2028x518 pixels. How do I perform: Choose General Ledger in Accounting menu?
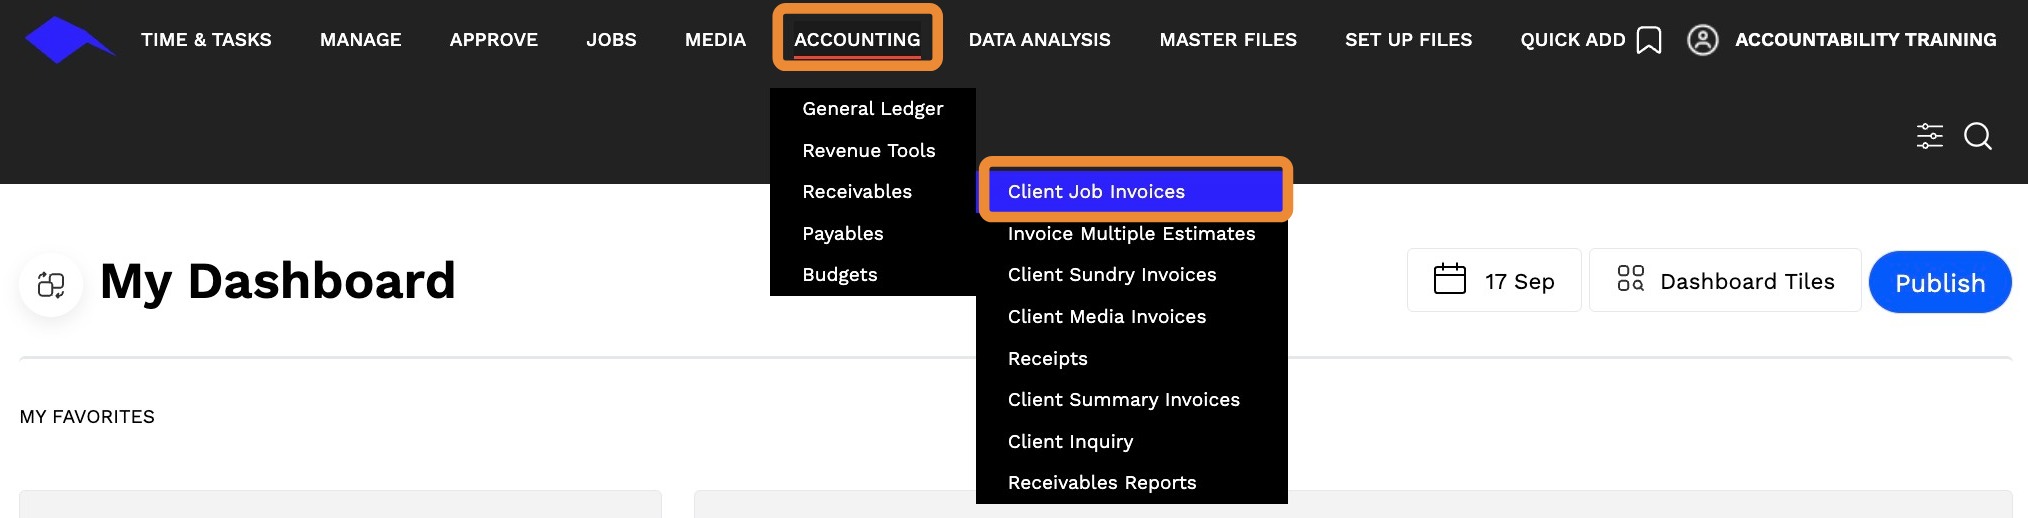pos(872,109)
